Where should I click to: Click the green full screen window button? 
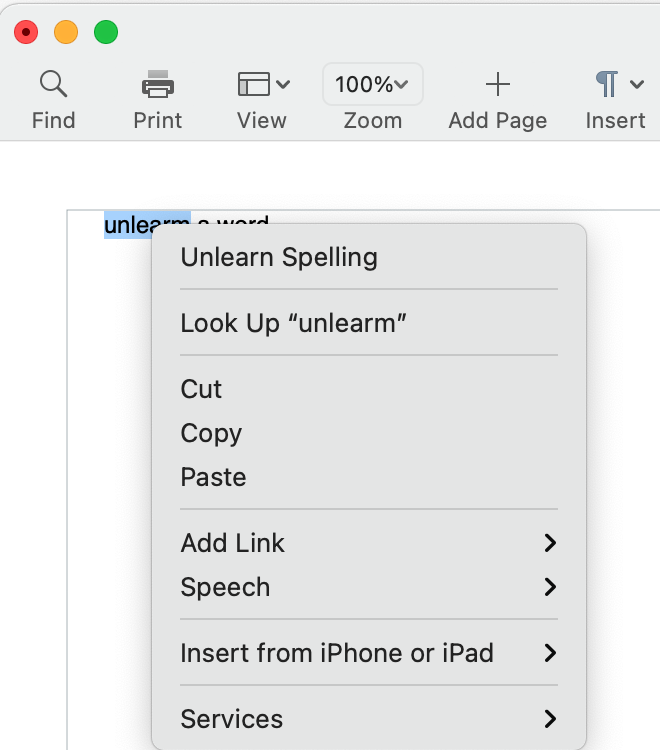(x=106, y=32)
